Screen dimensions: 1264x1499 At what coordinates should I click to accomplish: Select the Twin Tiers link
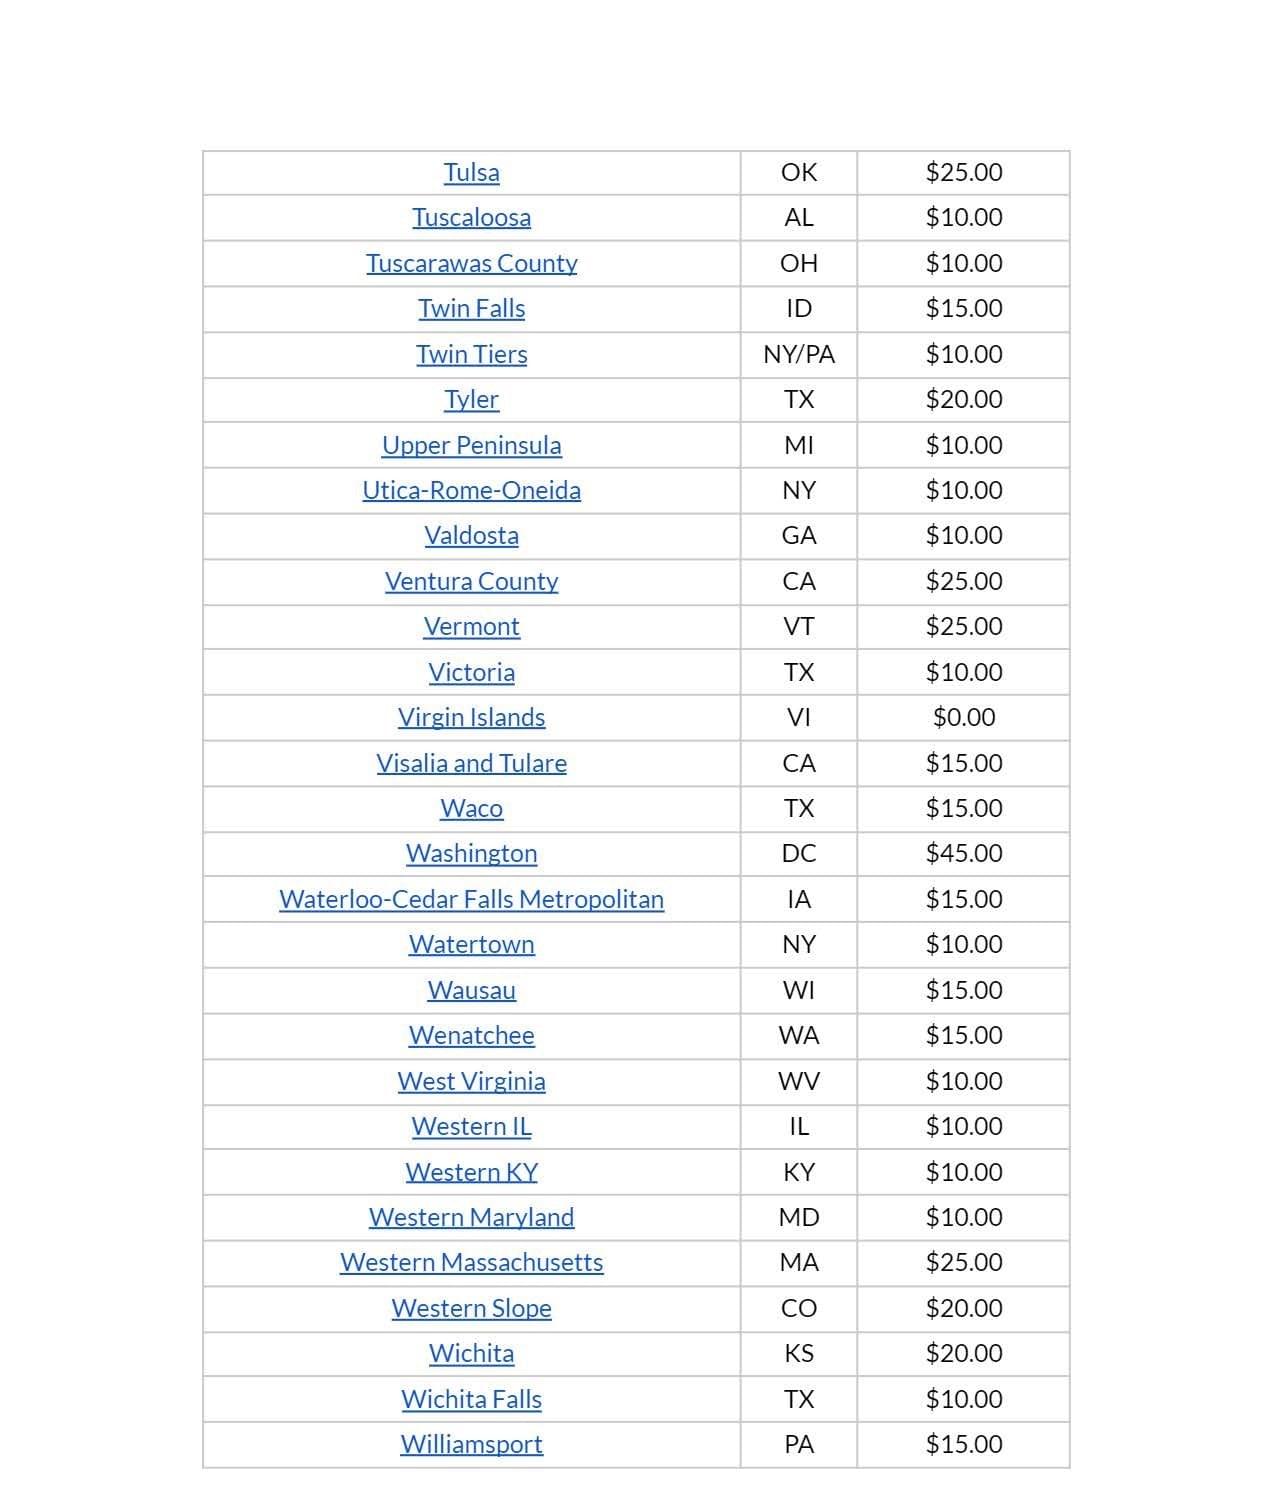click(471, 355)
